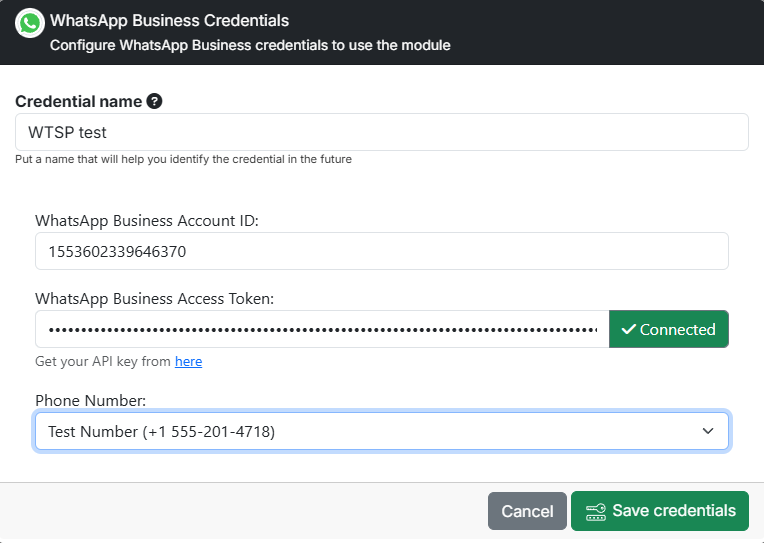
Task: Edit the Credential name field "WTSP test"
Action: pos(382,132)
